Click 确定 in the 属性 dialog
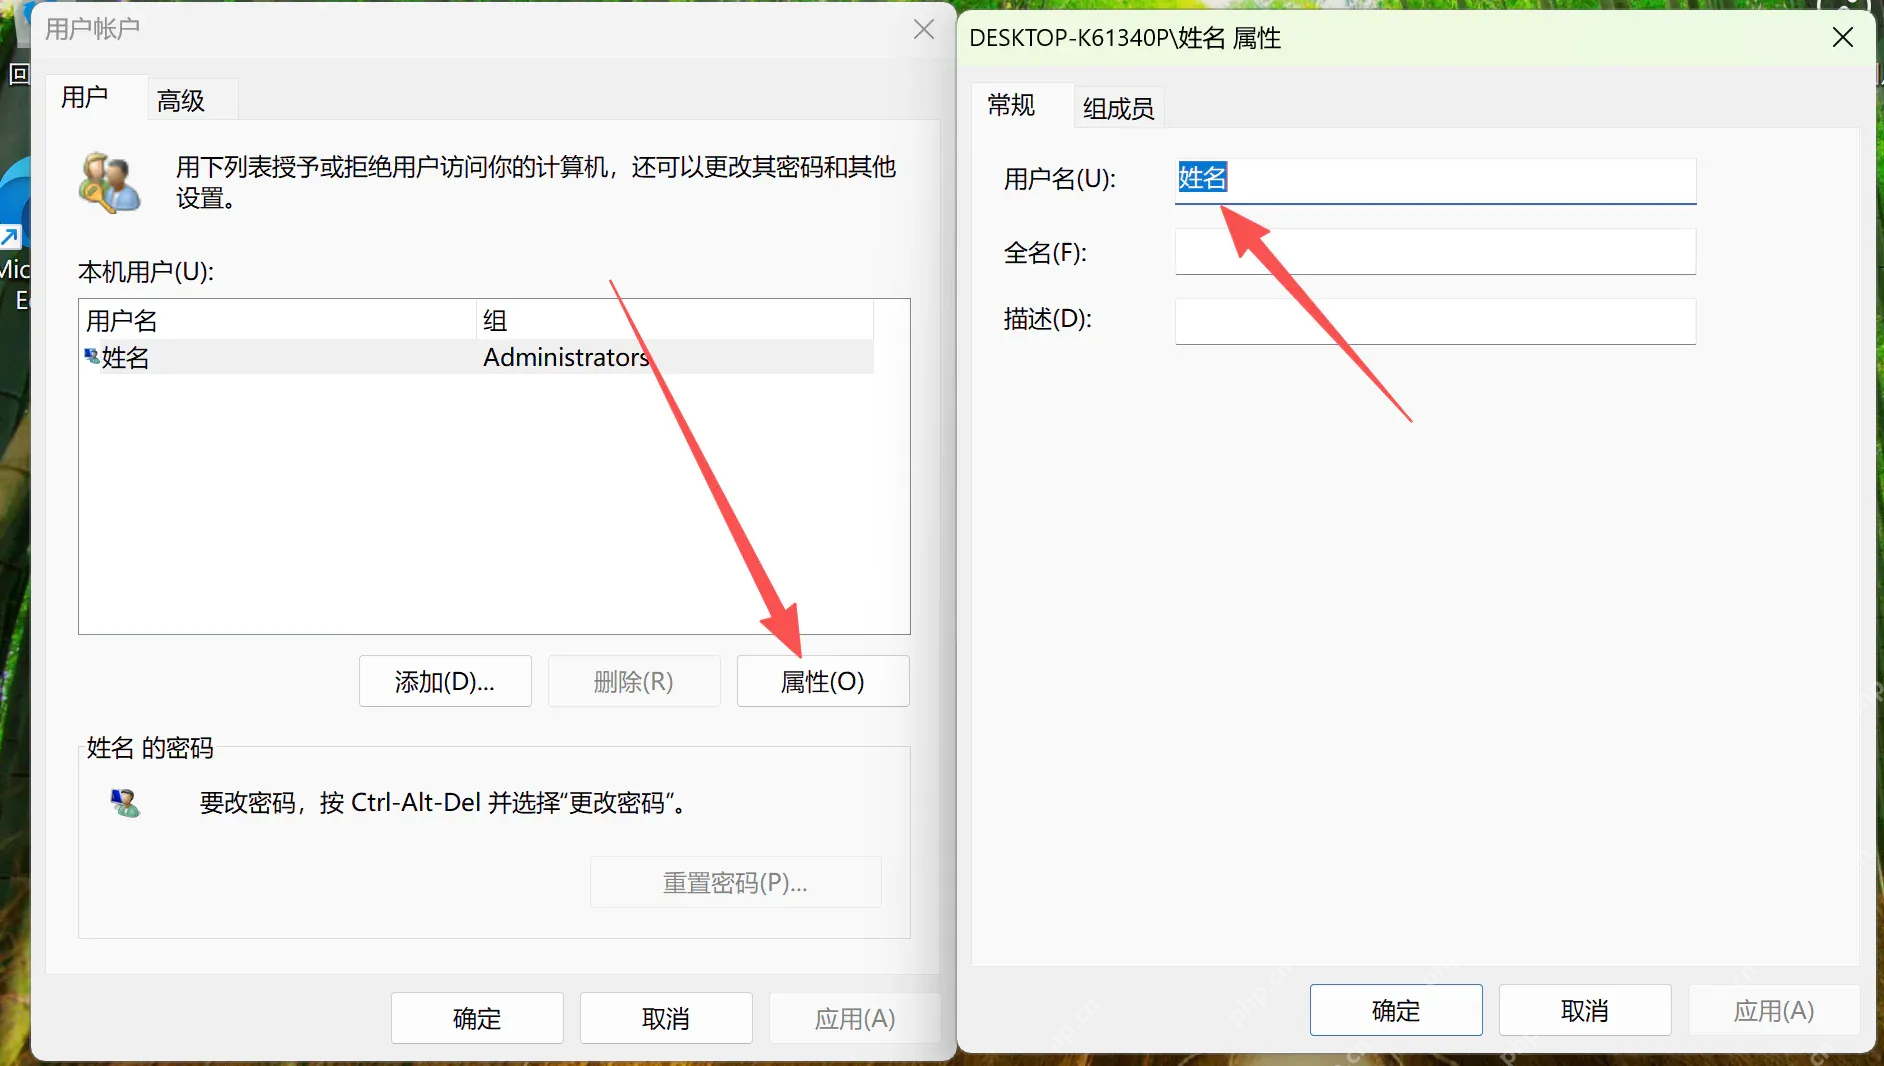The height and width of the screenshot is (1066, 1884). [1396, 1010]
